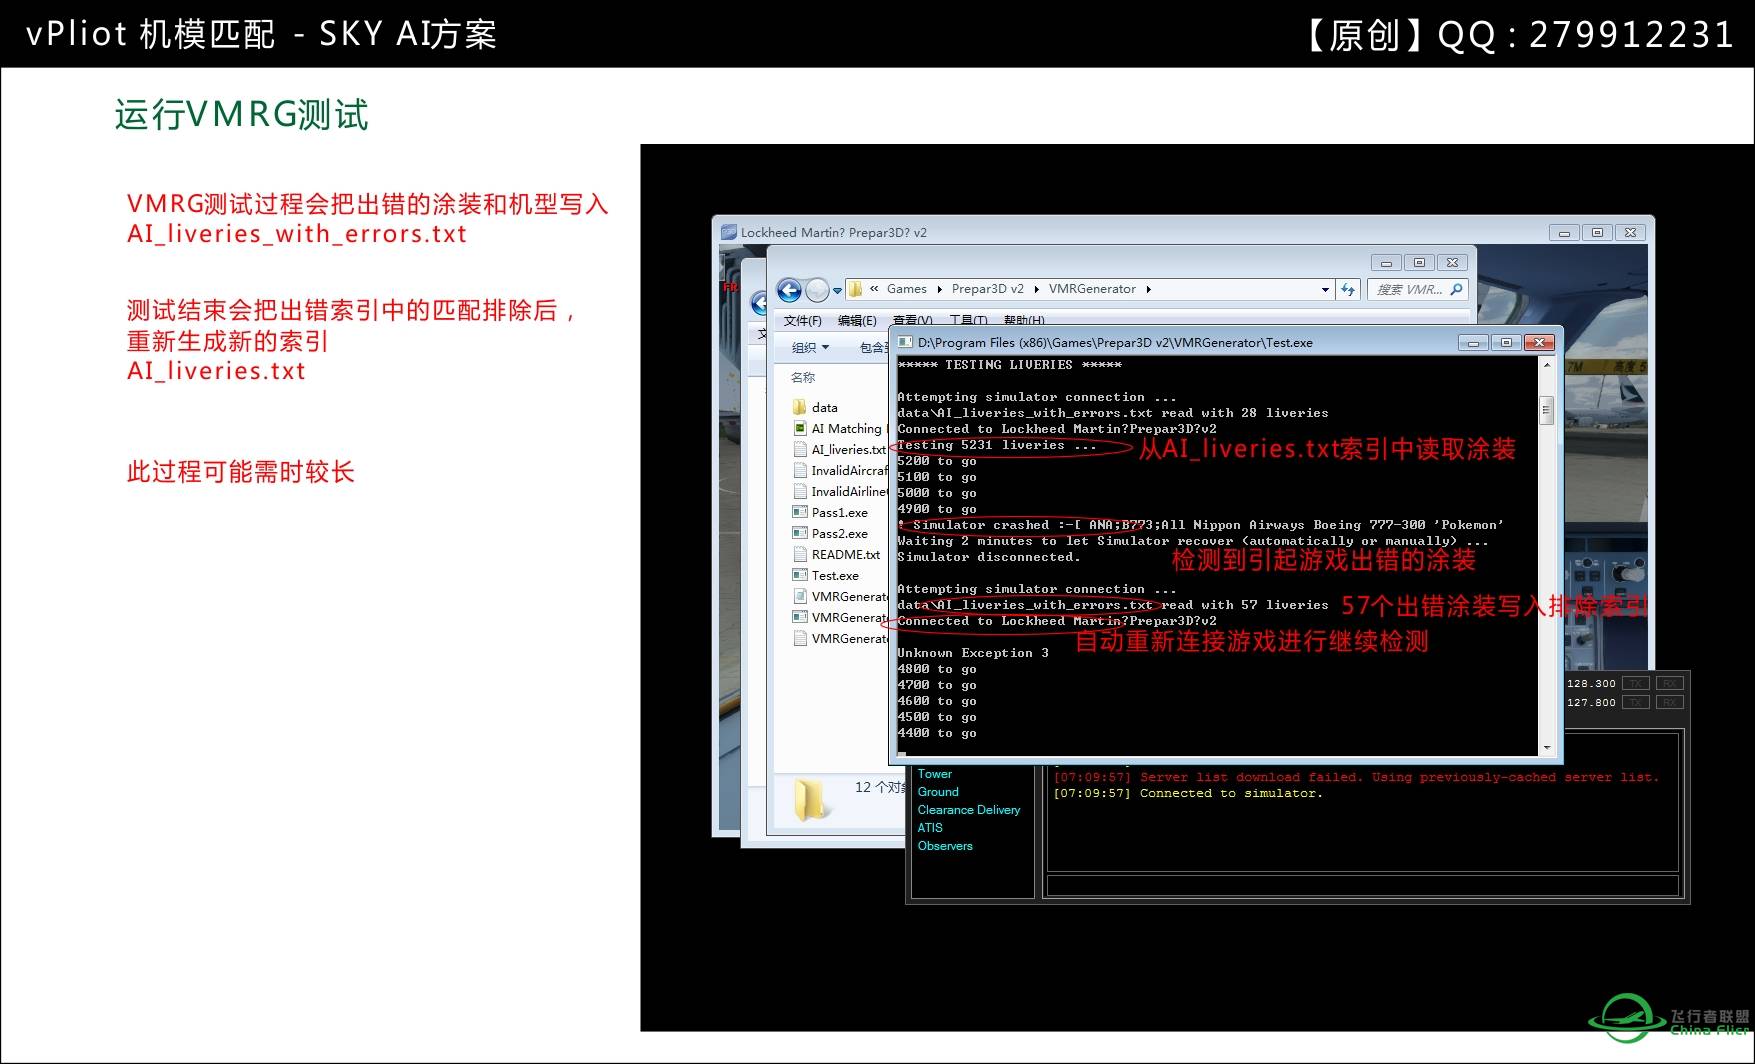Viewport: 1755px width, 1064px height.
Task: Select Observers in the vPilot controller list
Action: 945,846
